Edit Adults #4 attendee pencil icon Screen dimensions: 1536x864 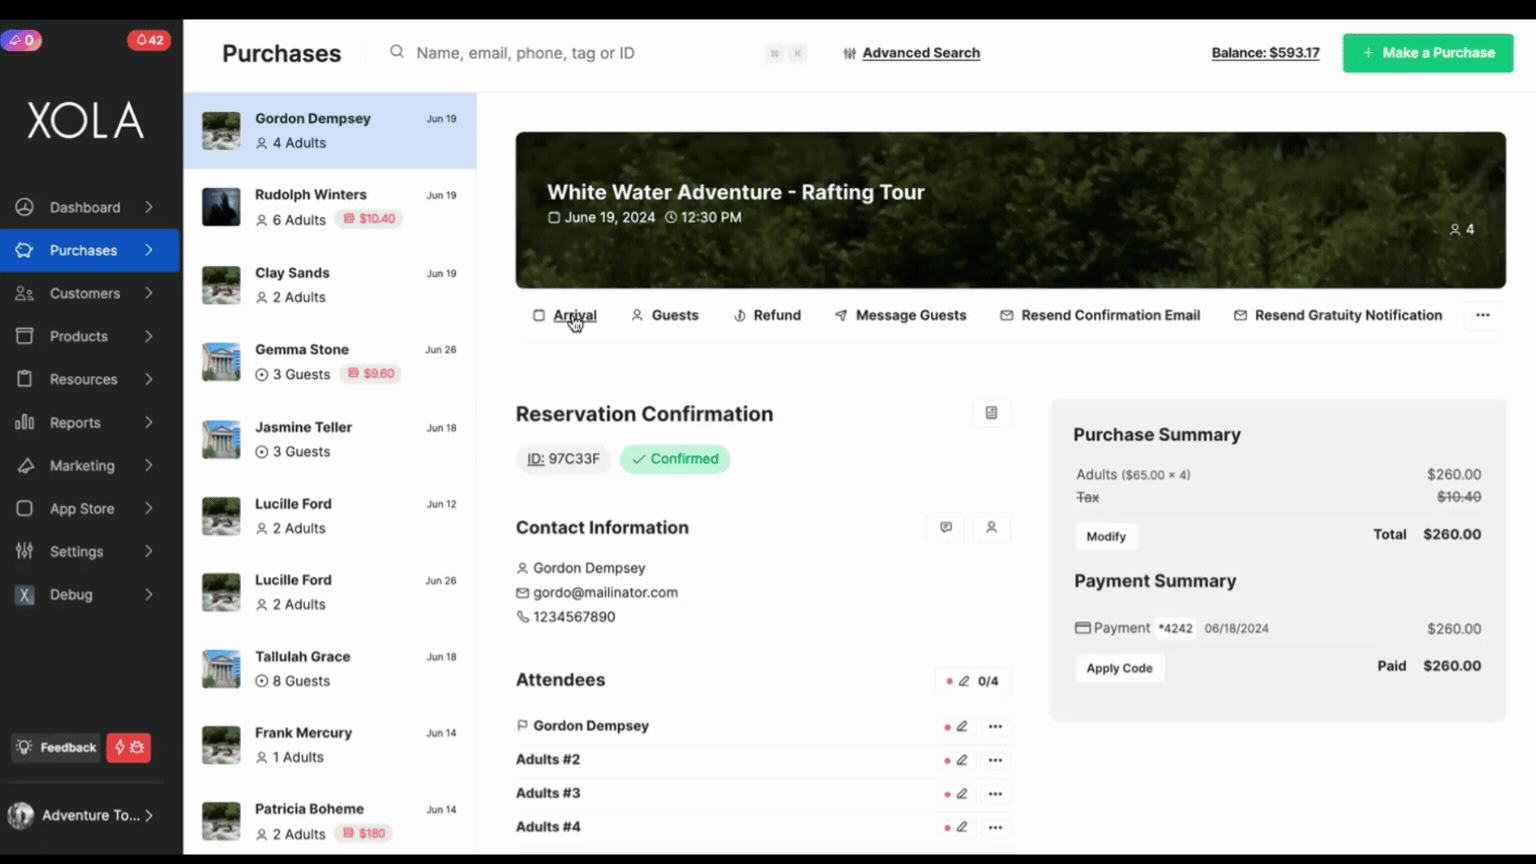point(962,827)
